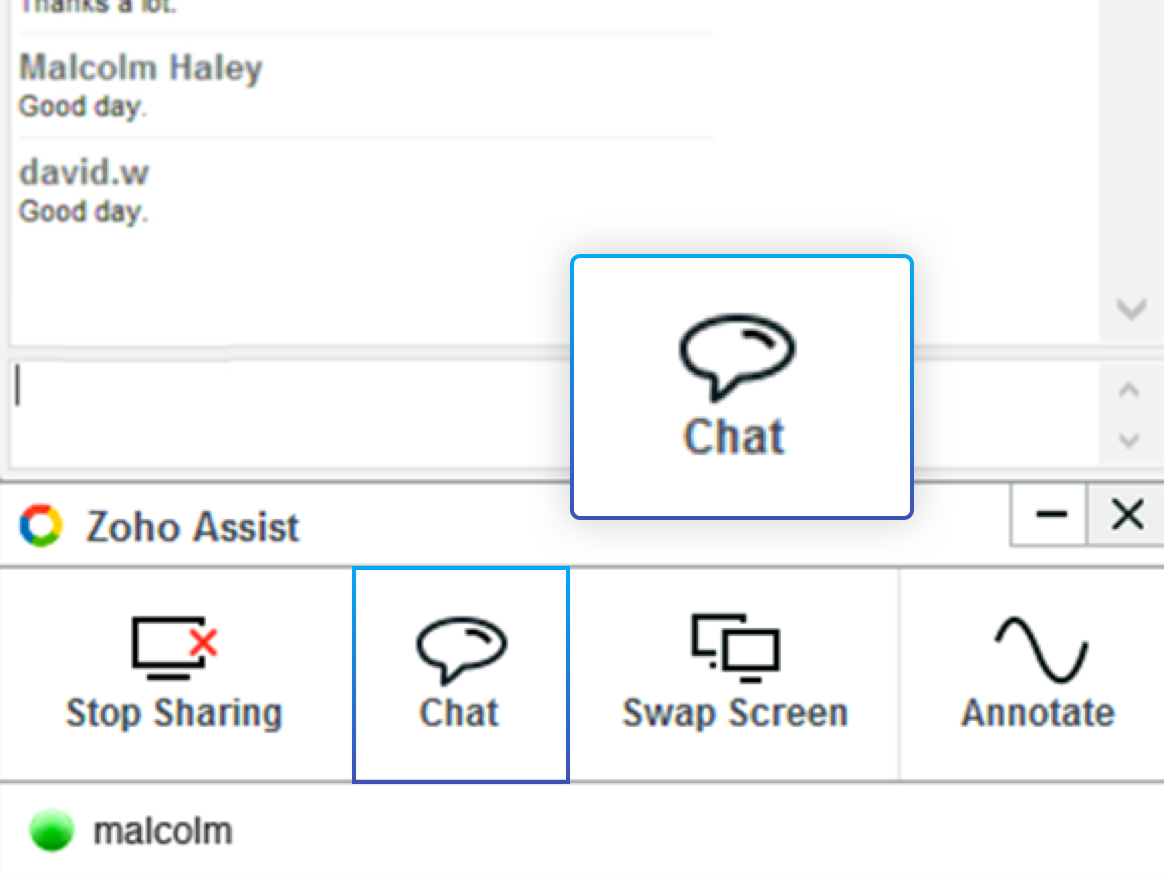Minimize the Zoho Assist panel
The height and width of the screenshot is (876, 1164).
coord(1050,516)
